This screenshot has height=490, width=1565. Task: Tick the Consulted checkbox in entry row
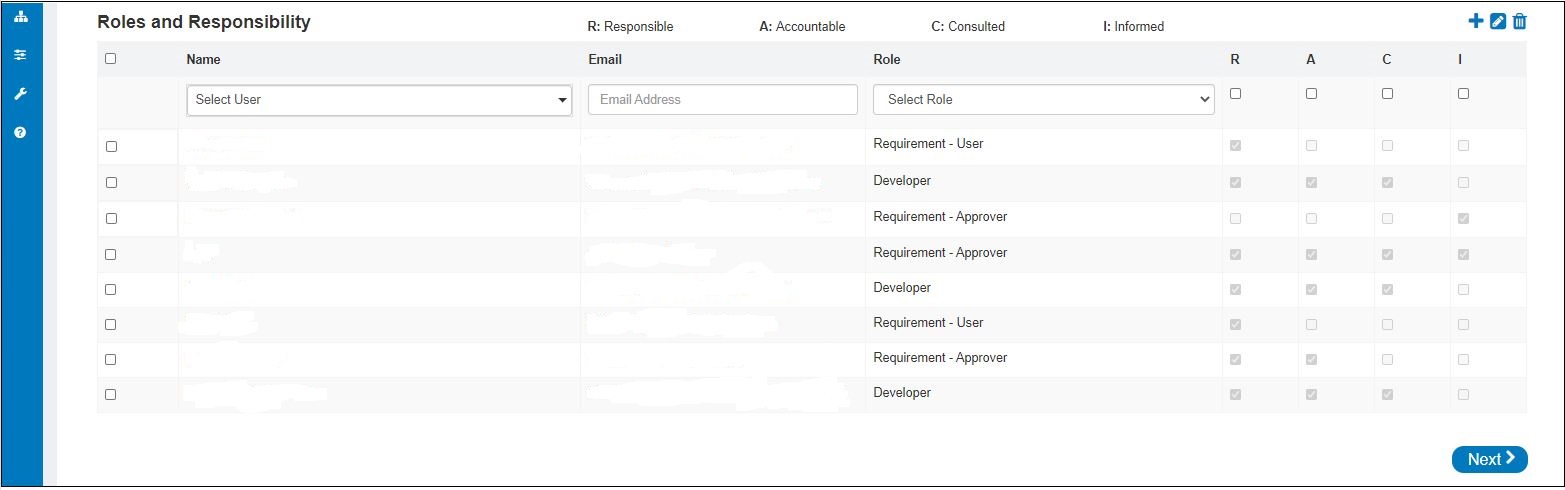(1387, 94)
